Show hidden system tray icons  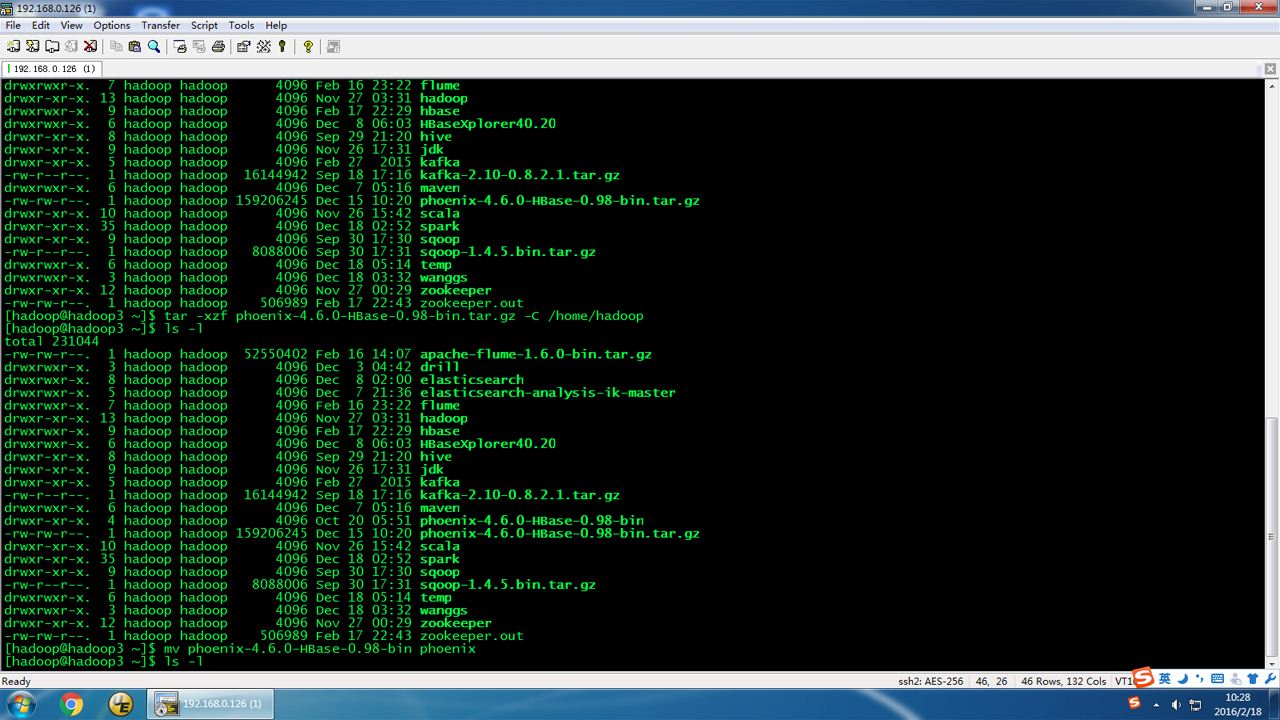coord(1157,705)
